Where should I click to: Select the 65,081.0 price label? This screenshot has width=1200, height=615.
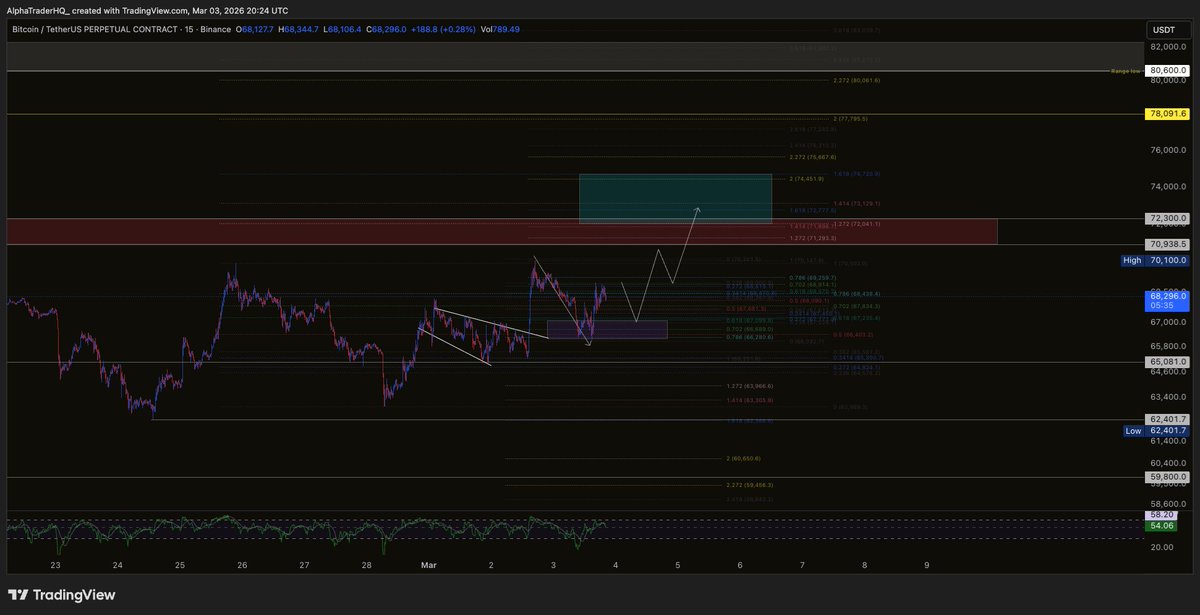1168,361
